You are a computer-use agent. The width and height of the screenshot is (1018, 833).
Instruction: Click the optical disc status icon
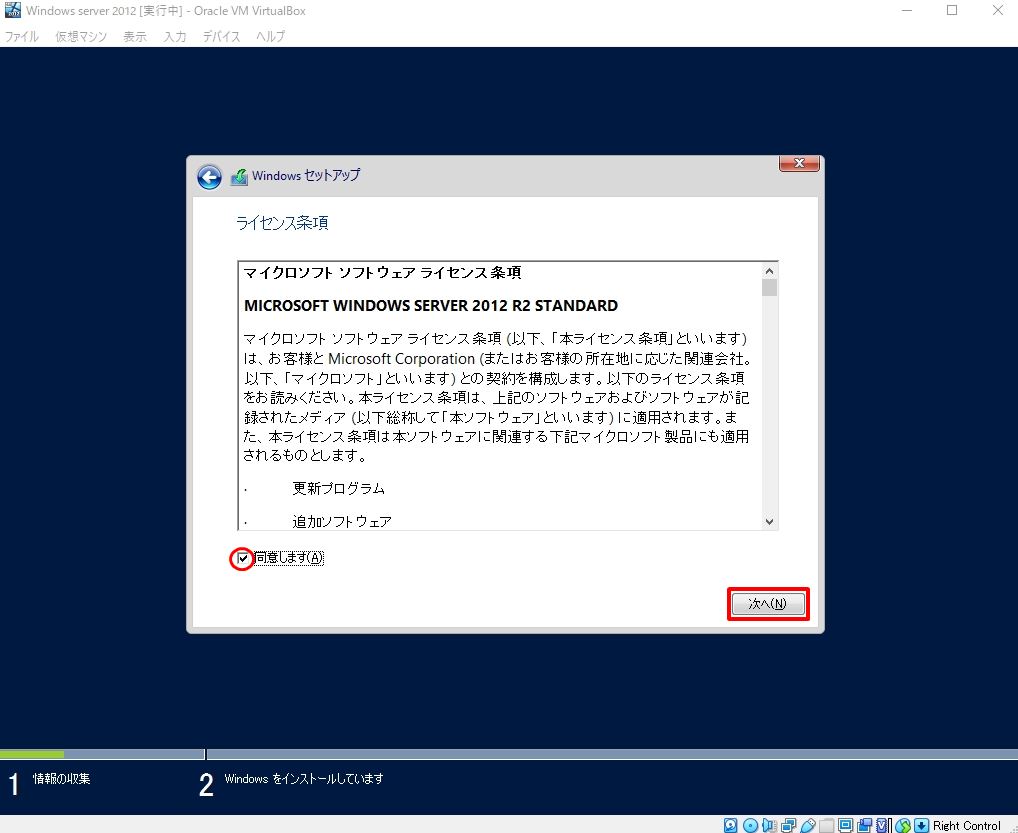(751, 825)
